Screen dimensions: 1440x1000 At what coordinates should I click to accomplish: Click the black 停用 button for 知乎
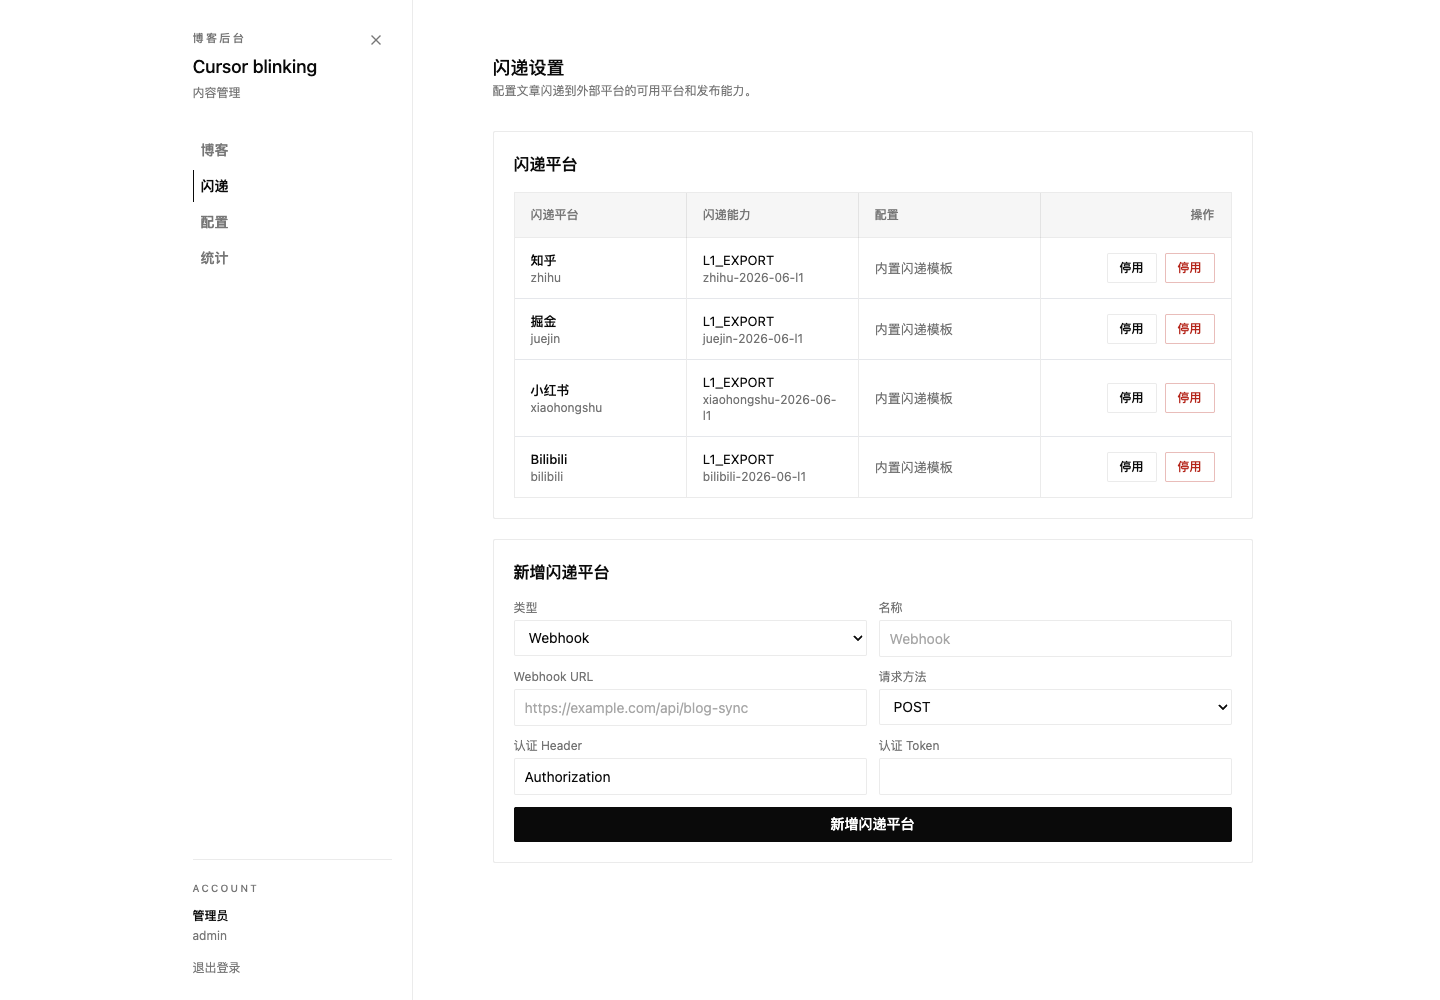[1131, 268]
